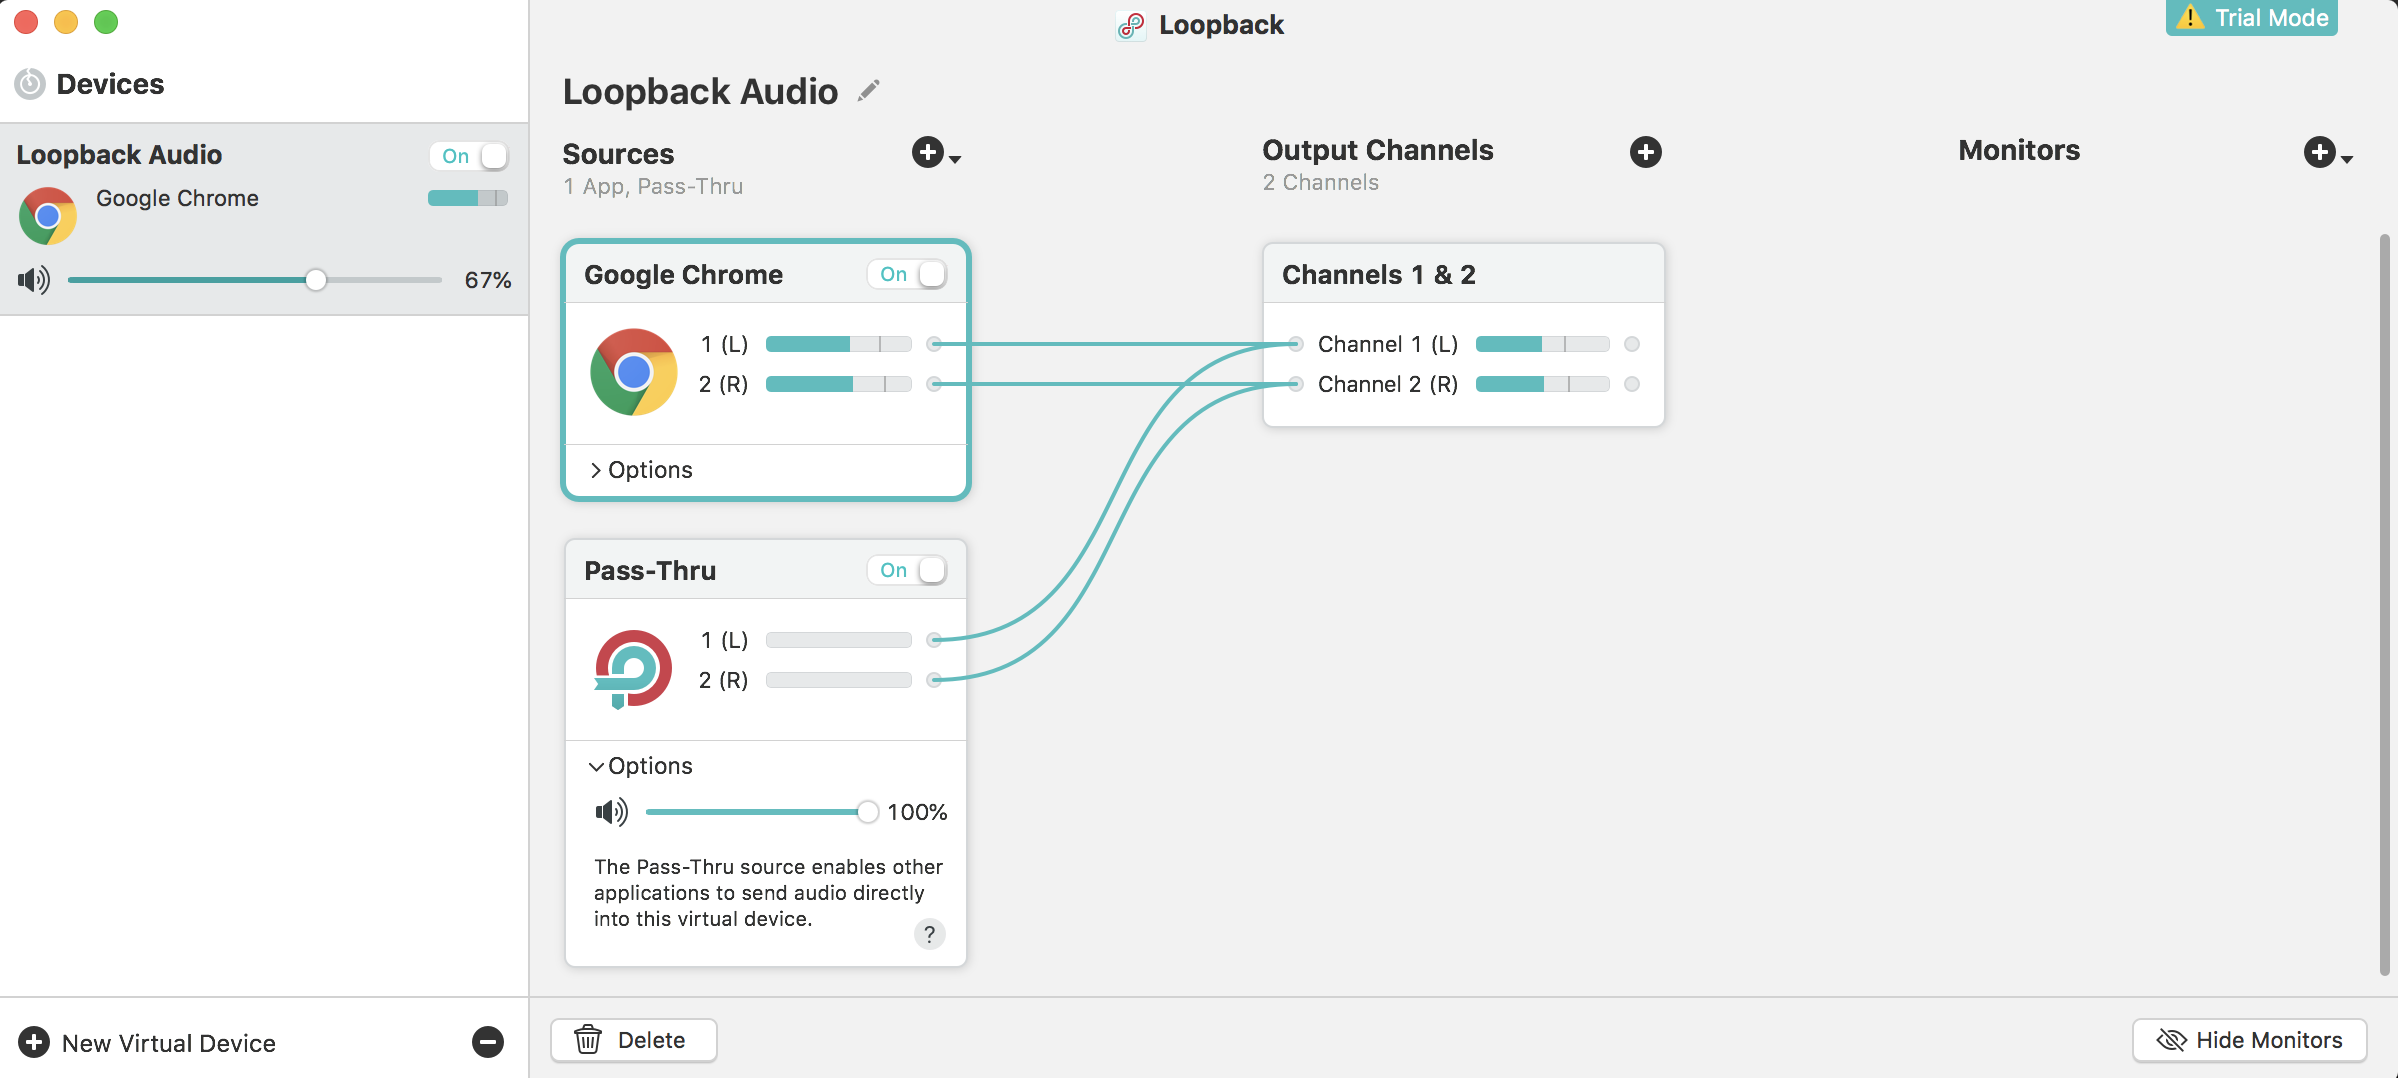Click the minus icon to remove virtual device
The width and height of the screenshot is (2398, 1078).
click(487, 1042)
